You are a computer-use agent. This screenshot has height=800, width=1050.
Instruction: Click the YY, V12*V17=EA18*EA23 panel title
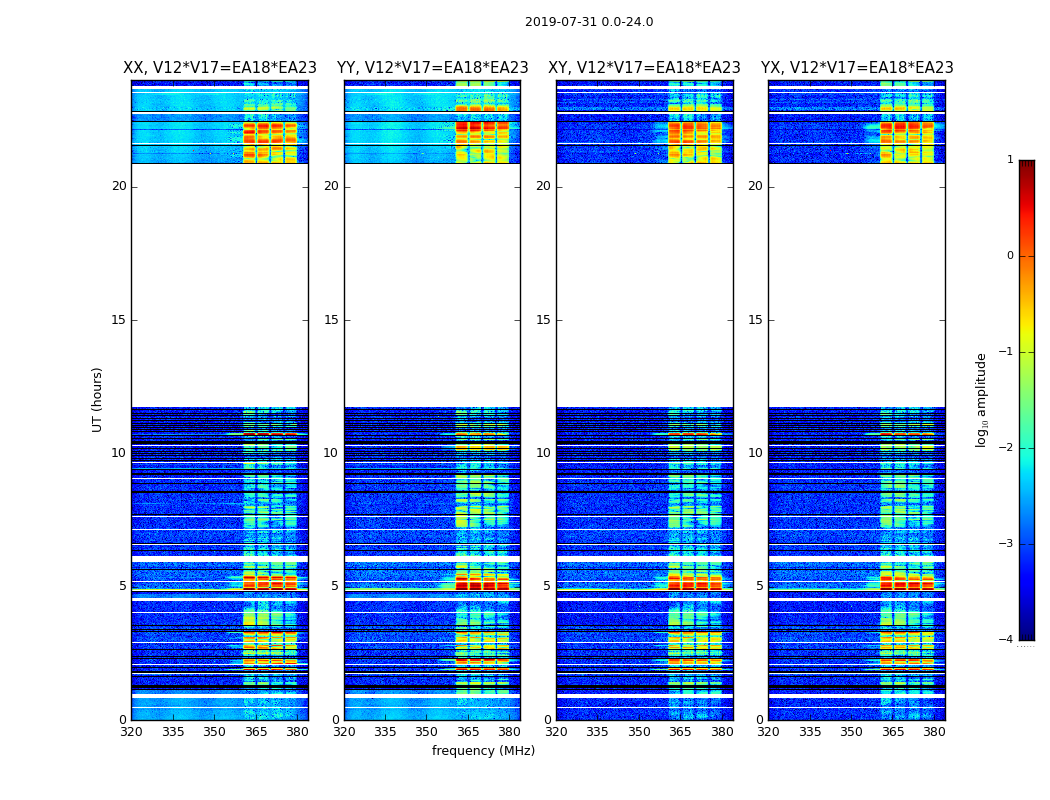[x=433, y=68]
